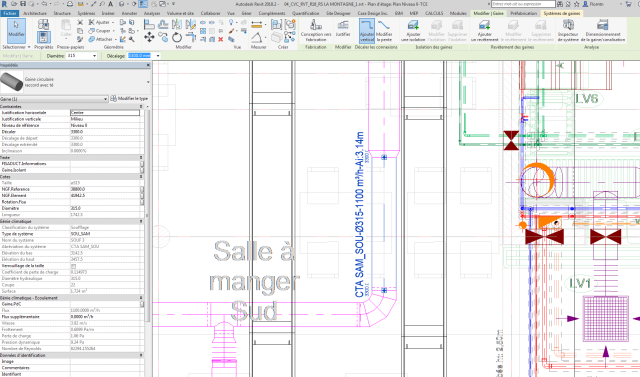Click the properties panel vertical scrollbar
This screenshot has height=377, width=640.
(147, 215)
